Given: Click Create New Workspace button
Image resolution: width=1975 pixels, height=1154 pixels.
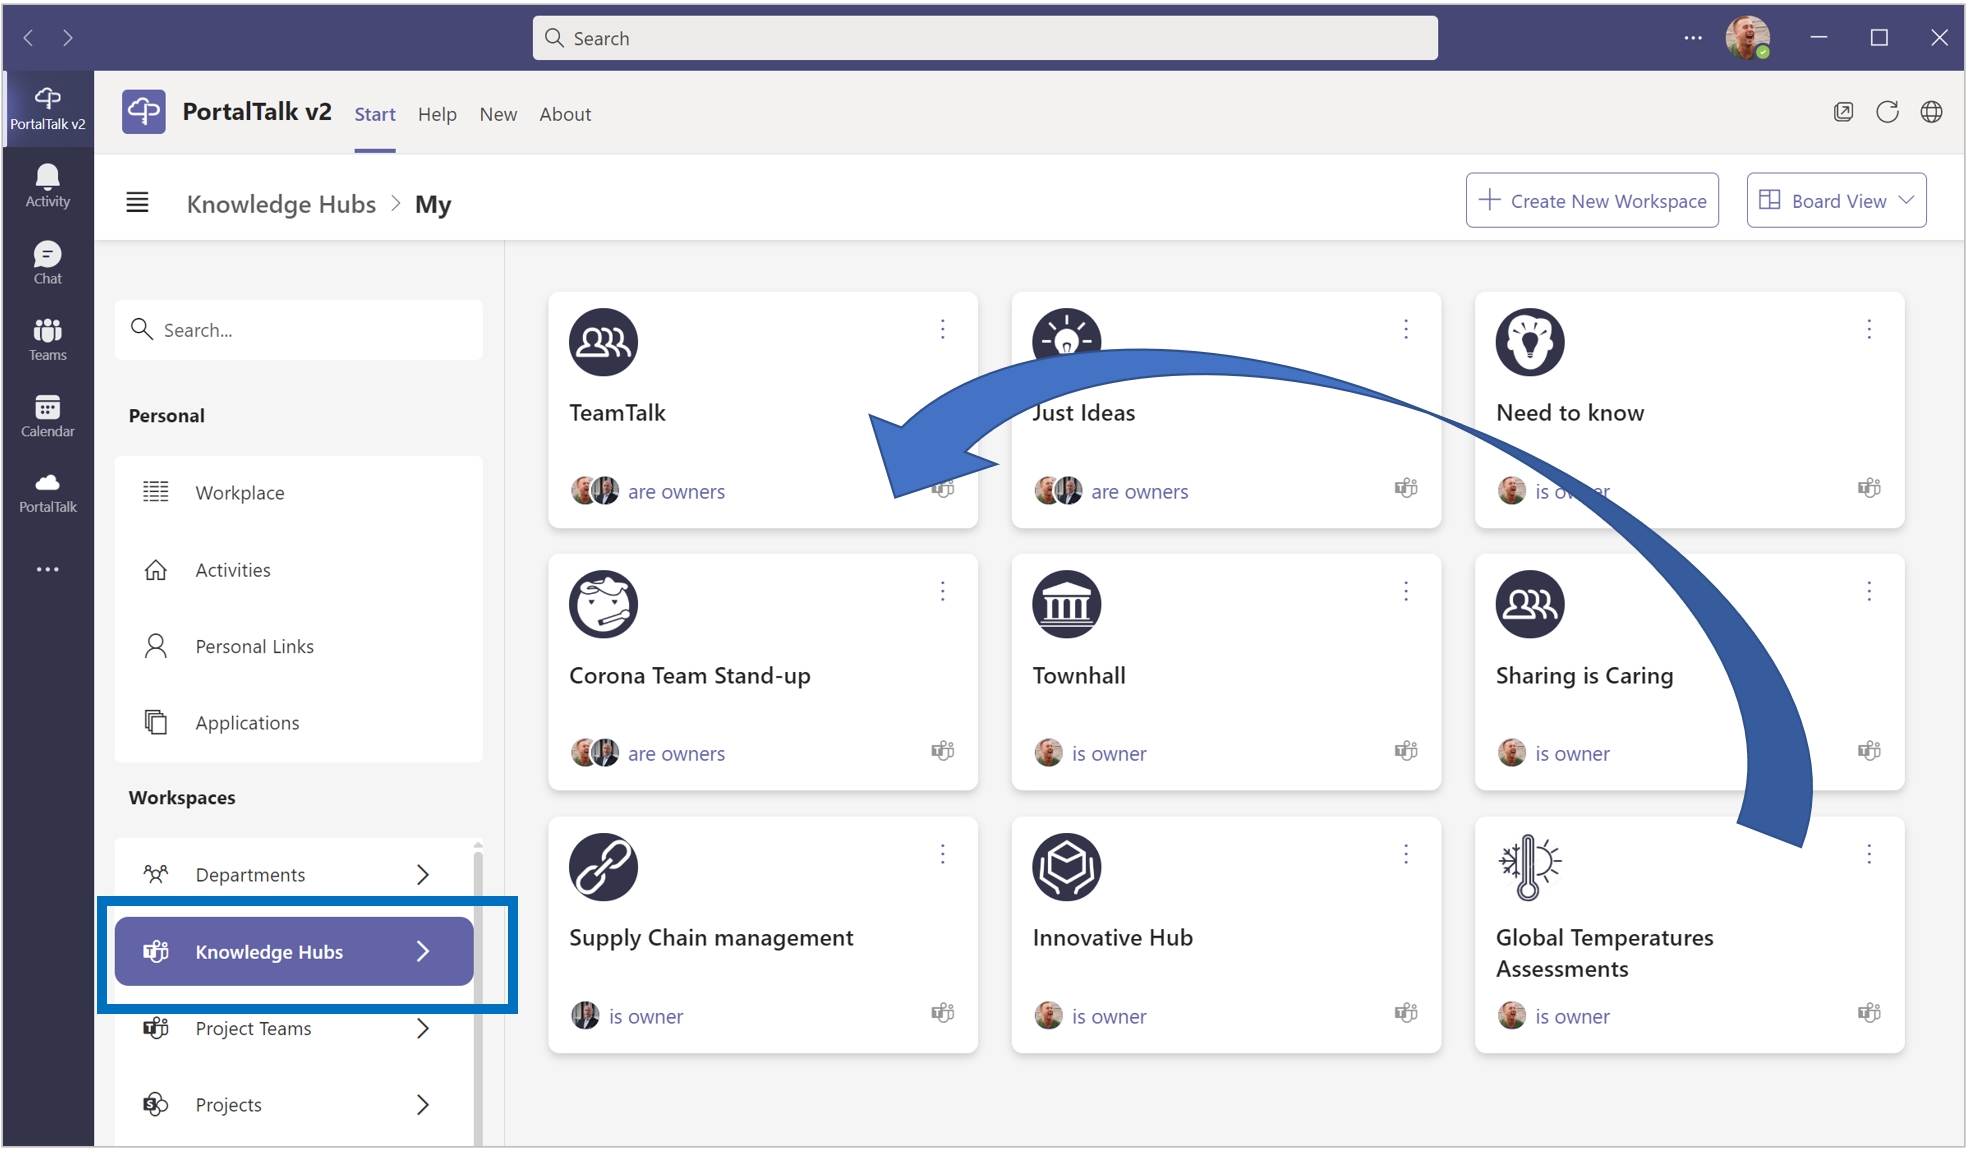Looking at the screenshot, I should click(x=1592, y=201).
